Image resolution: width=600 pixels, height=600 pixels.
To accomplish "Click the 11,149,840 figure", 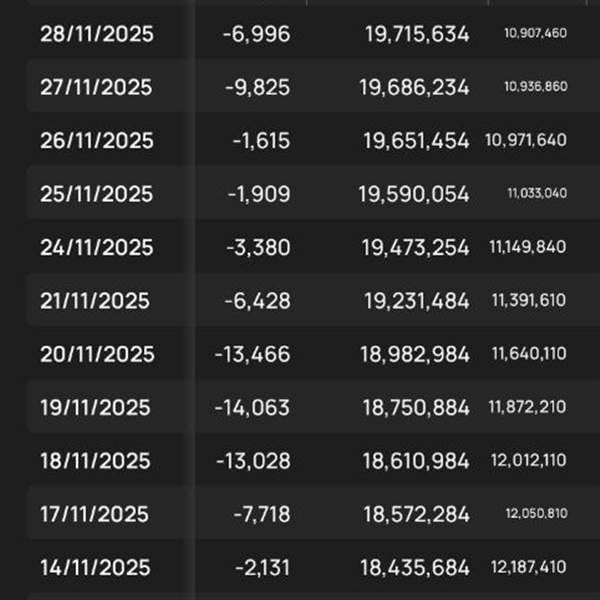I will 528,247.
